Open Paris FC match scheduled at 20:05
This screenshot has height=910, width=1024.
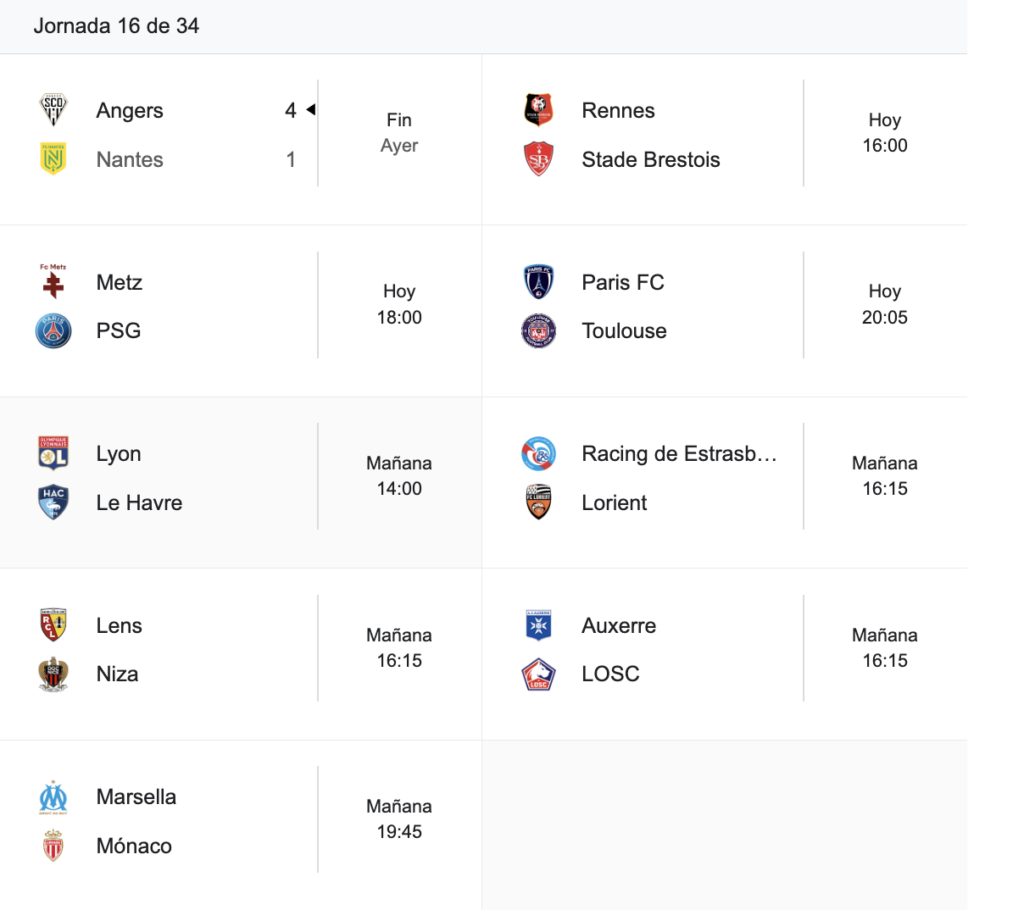[884, 305]
